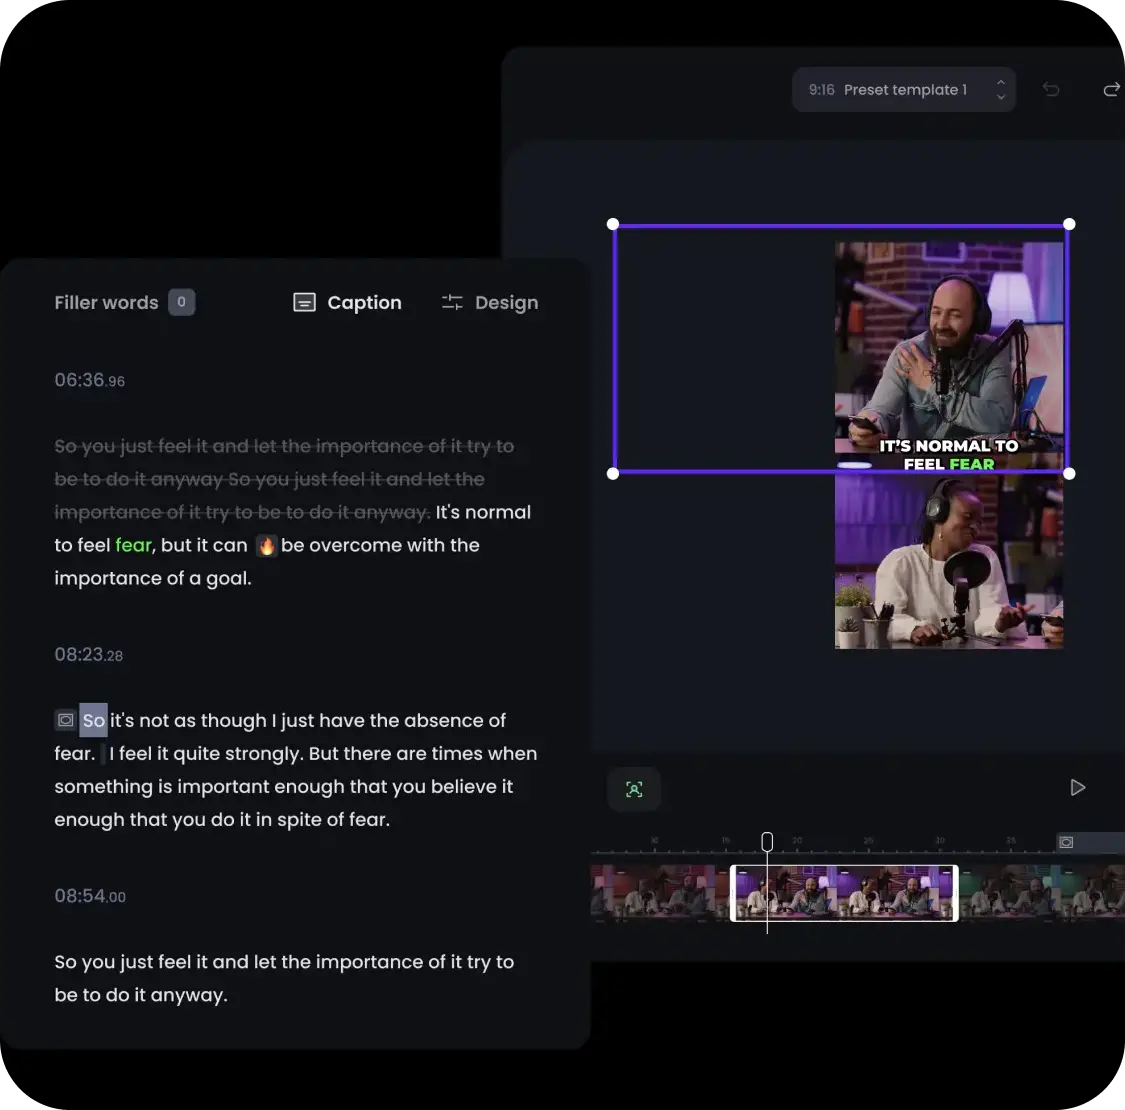The image size is (1125, 1110).
Task: Open the Design panel via its sliders icon
Action: 452,301
